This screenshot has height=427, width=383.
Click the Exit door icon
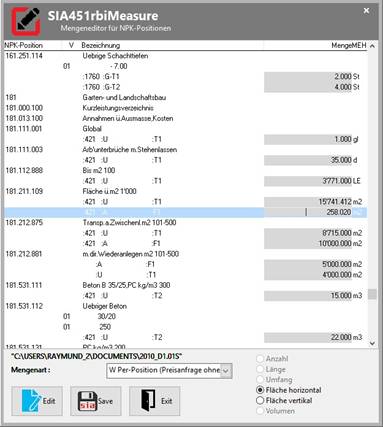coord(148,401)
